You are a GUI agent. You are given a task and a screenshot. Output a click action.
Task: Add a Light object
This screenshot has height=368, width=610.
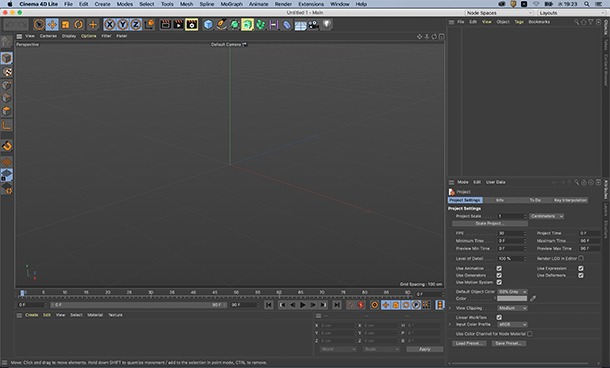pos(327,25)
